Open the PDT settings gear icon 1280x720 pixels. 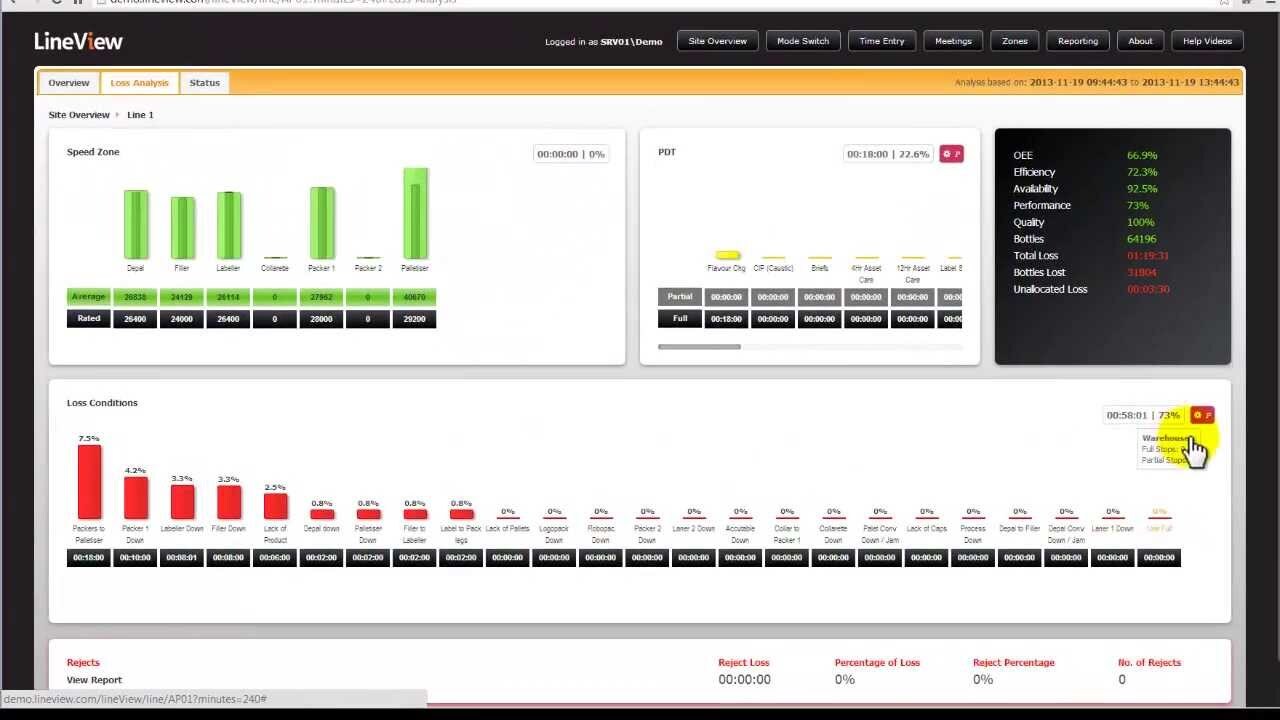946,153
